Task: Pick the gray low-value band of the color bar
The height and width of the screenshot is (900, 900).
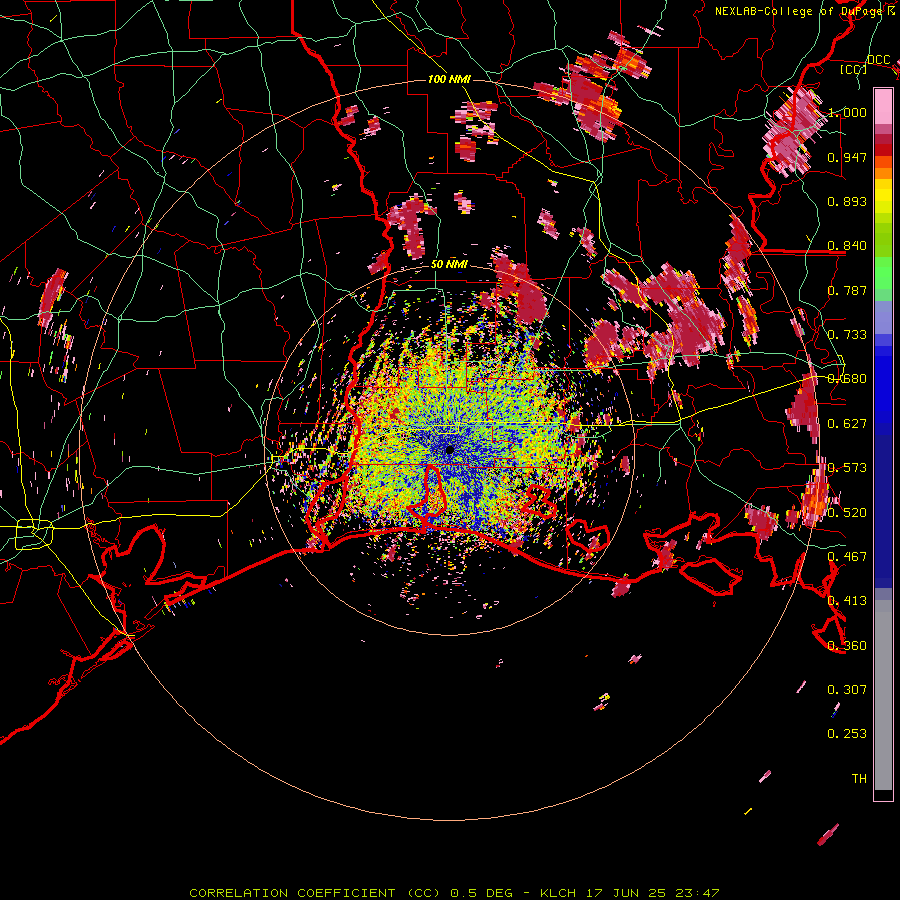Action: pyautogui.click(x=883, y=695)
